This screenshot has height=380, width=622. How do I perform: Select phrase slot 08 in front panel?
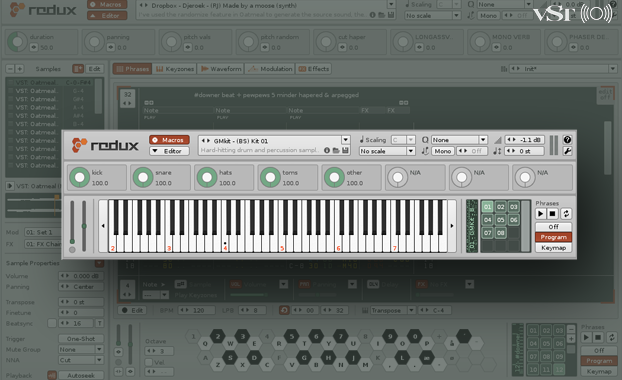click(501, 233)
